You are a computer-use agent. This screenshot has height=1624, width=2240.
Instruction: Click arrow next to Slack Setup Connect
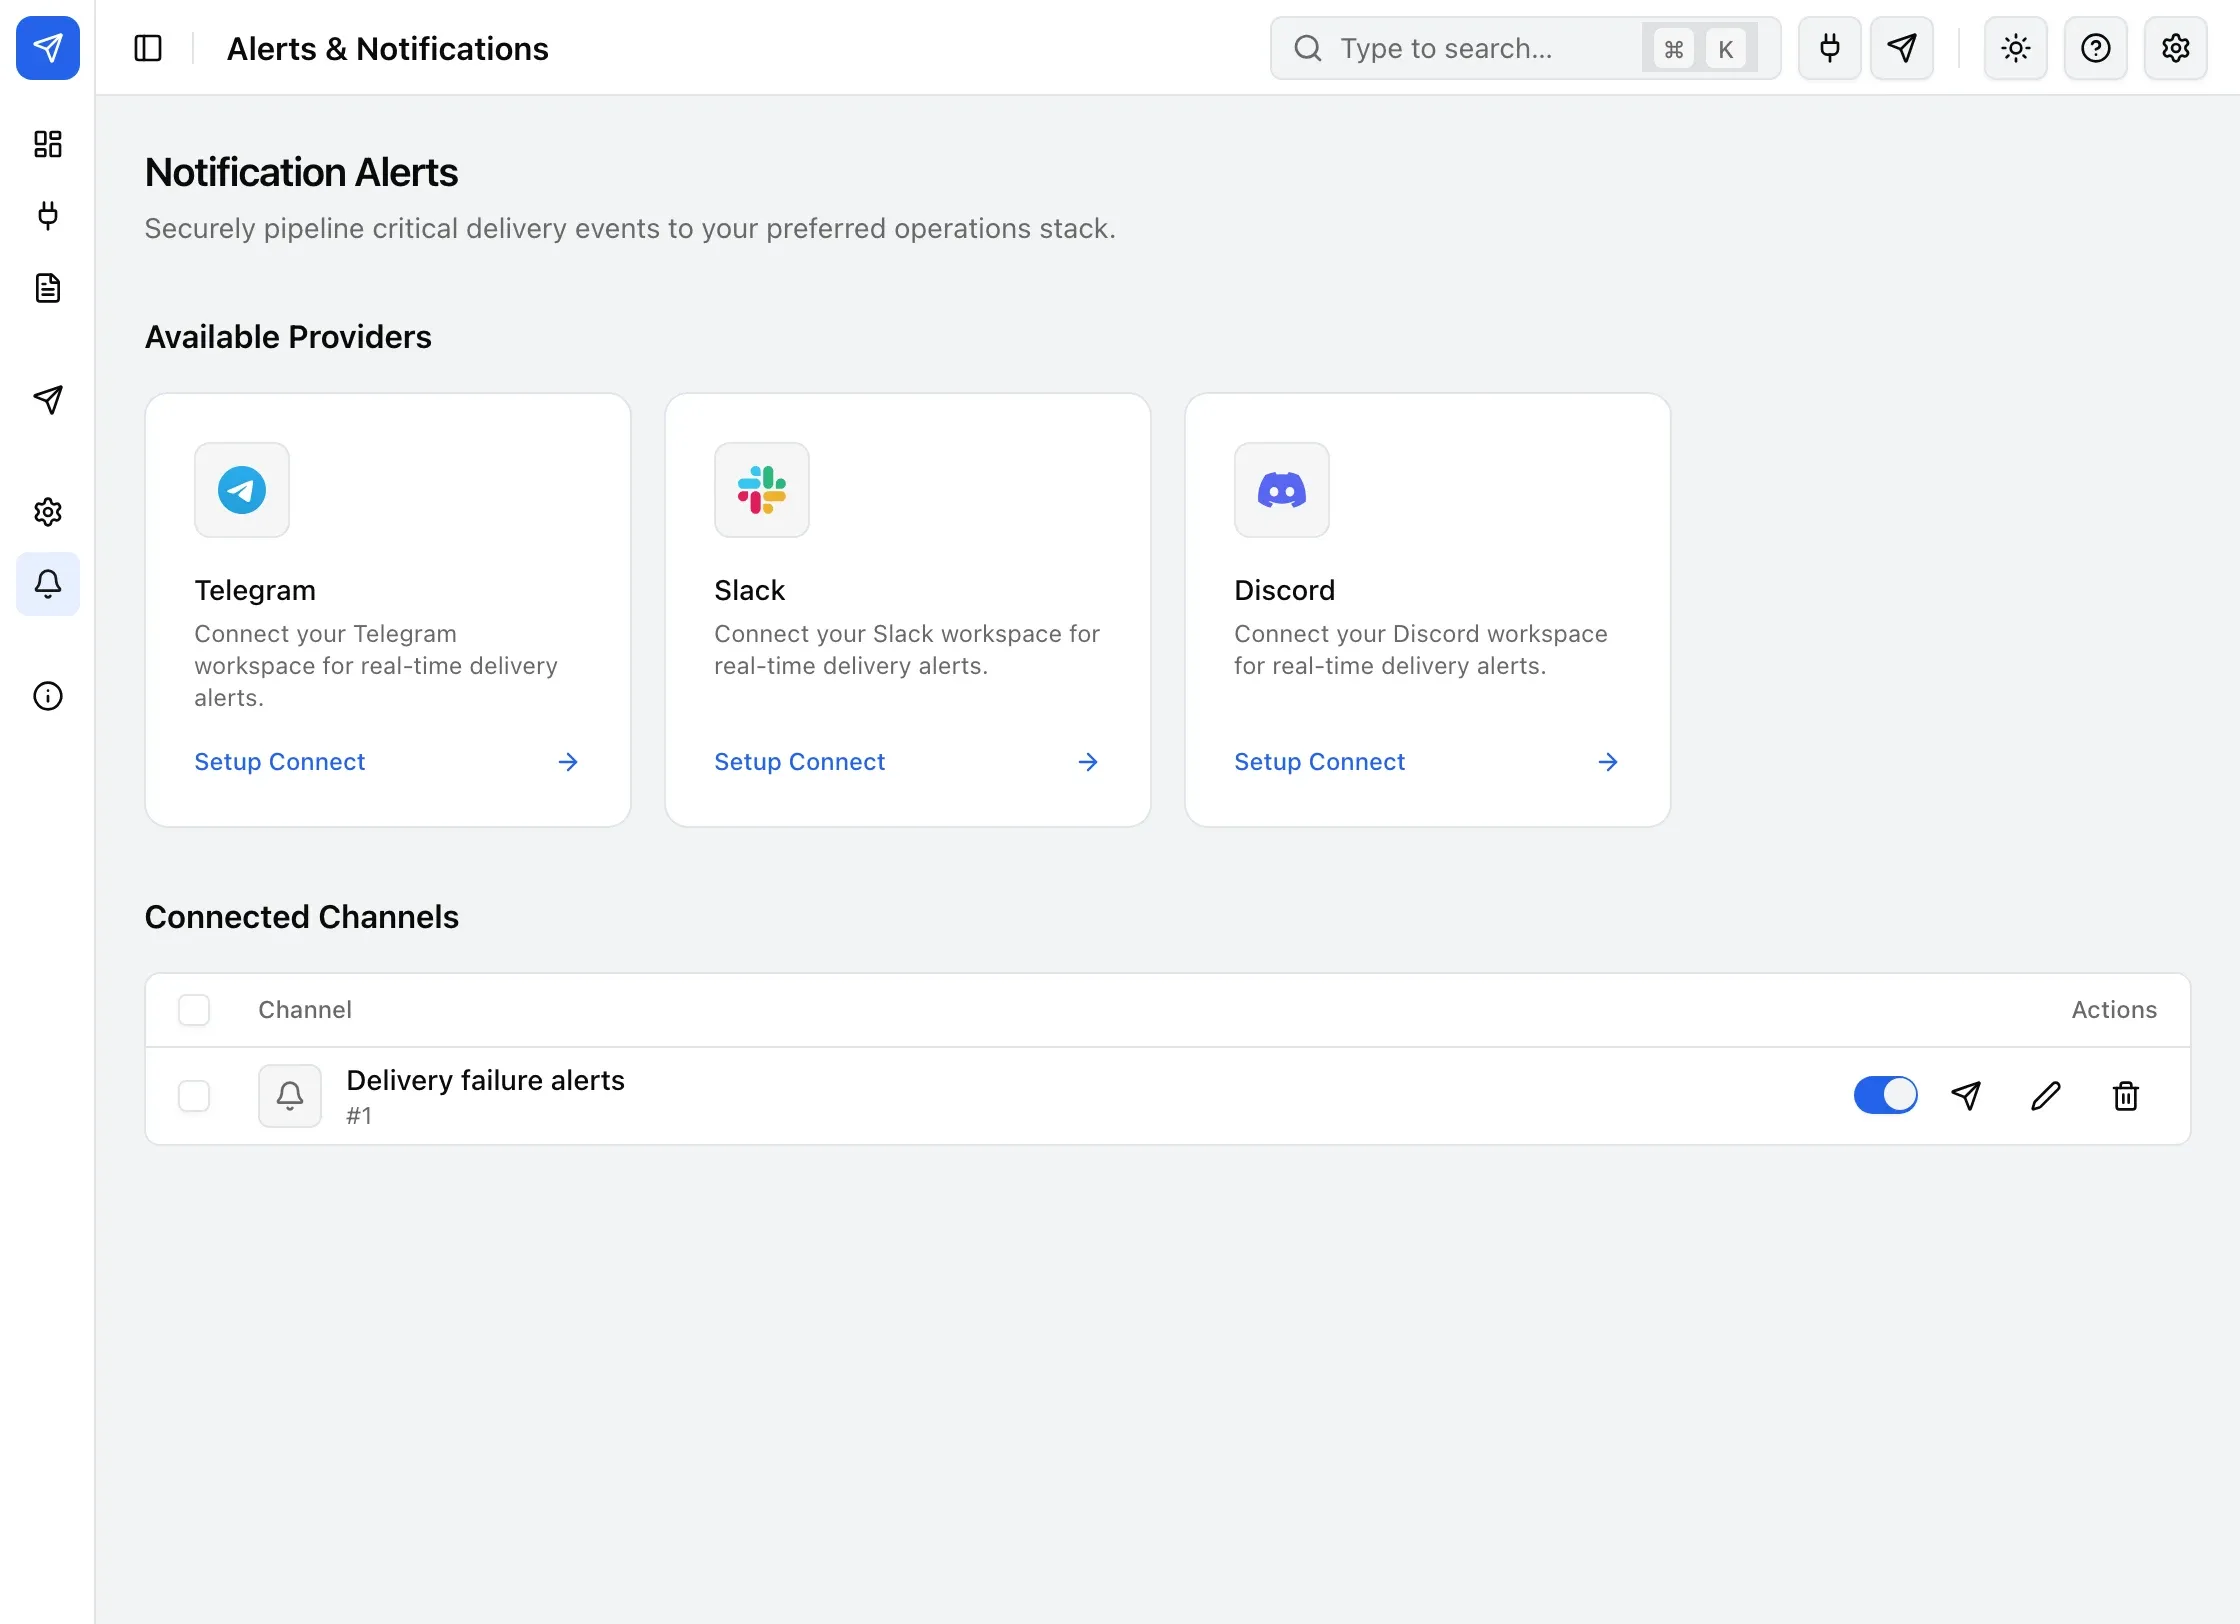pyautogui.click(x=1088, y=762)
